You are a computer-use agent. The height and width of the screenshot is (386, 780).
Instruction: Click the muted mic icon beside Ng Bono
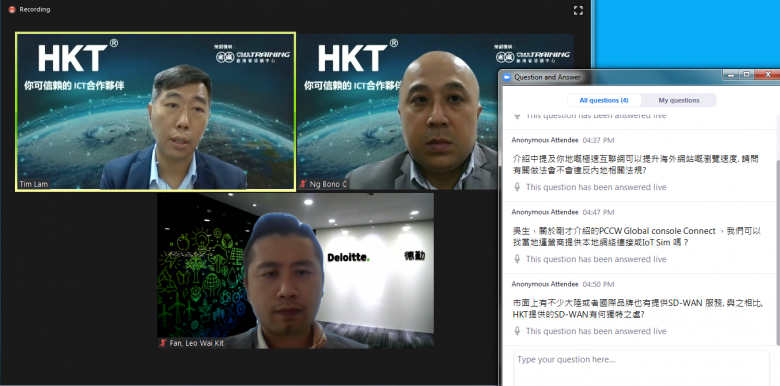pyautogui.click(x=303, y=185)
